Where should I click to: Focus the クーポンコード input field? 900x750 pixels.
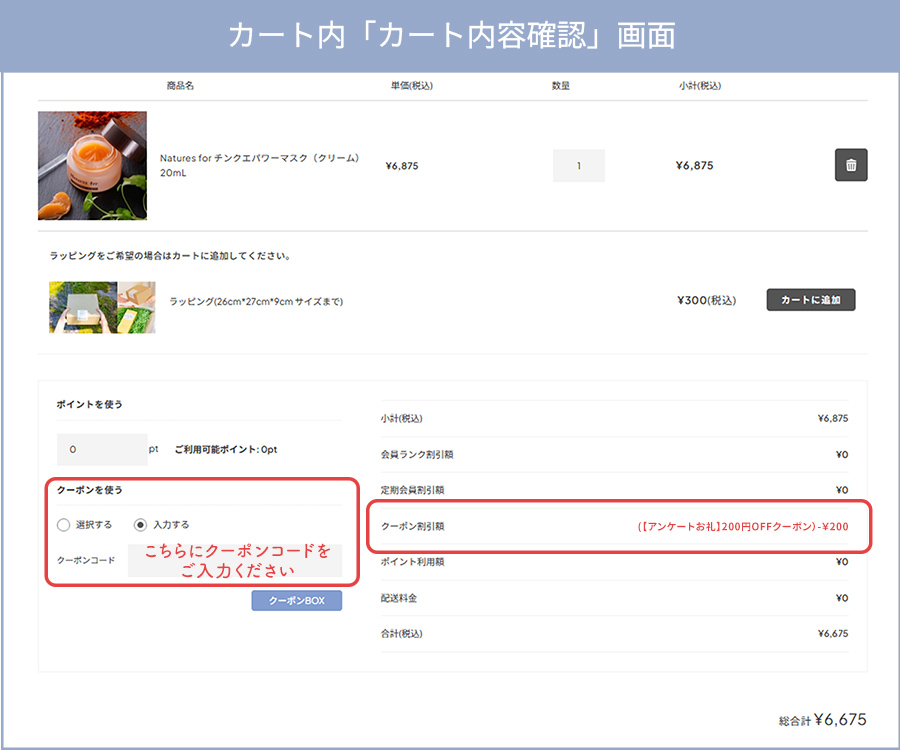(235, 560)
